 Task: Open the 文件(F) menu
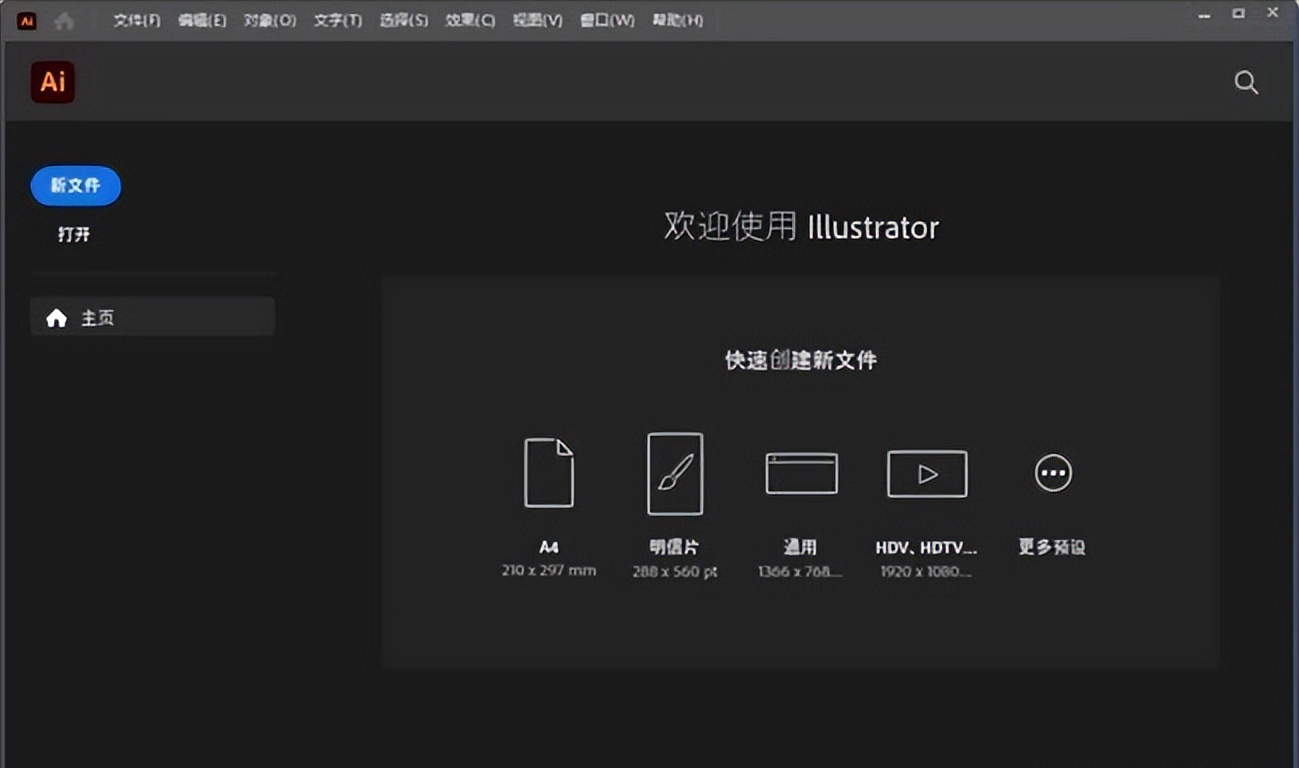click(136, 20)
